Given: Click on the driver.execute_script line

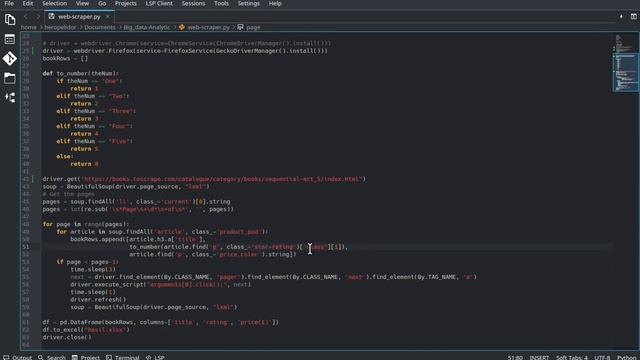Looking at the screenshot, I should (160, 284).
